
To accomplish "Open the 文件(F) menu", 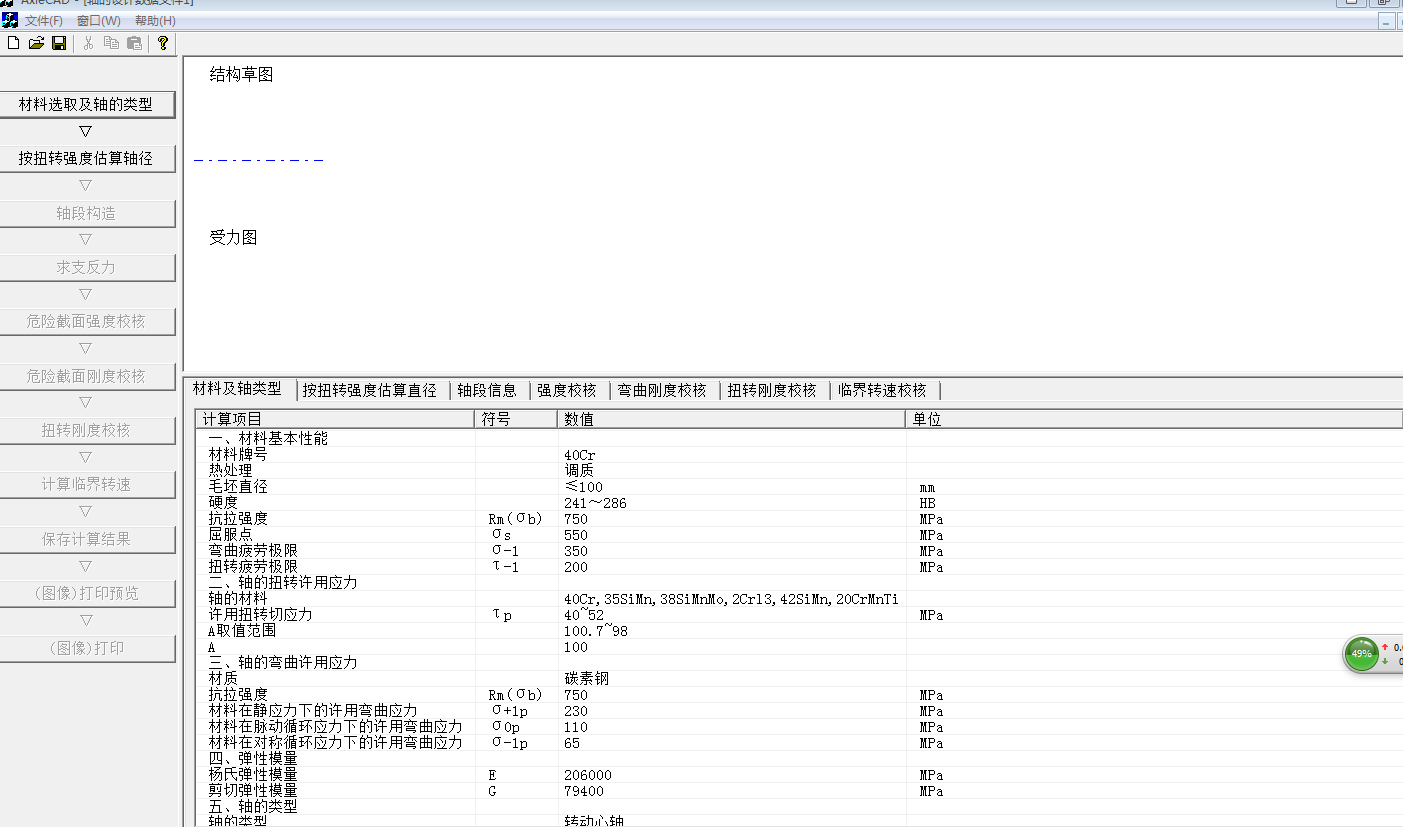I will pyautogui.click(x=44, y=21).
